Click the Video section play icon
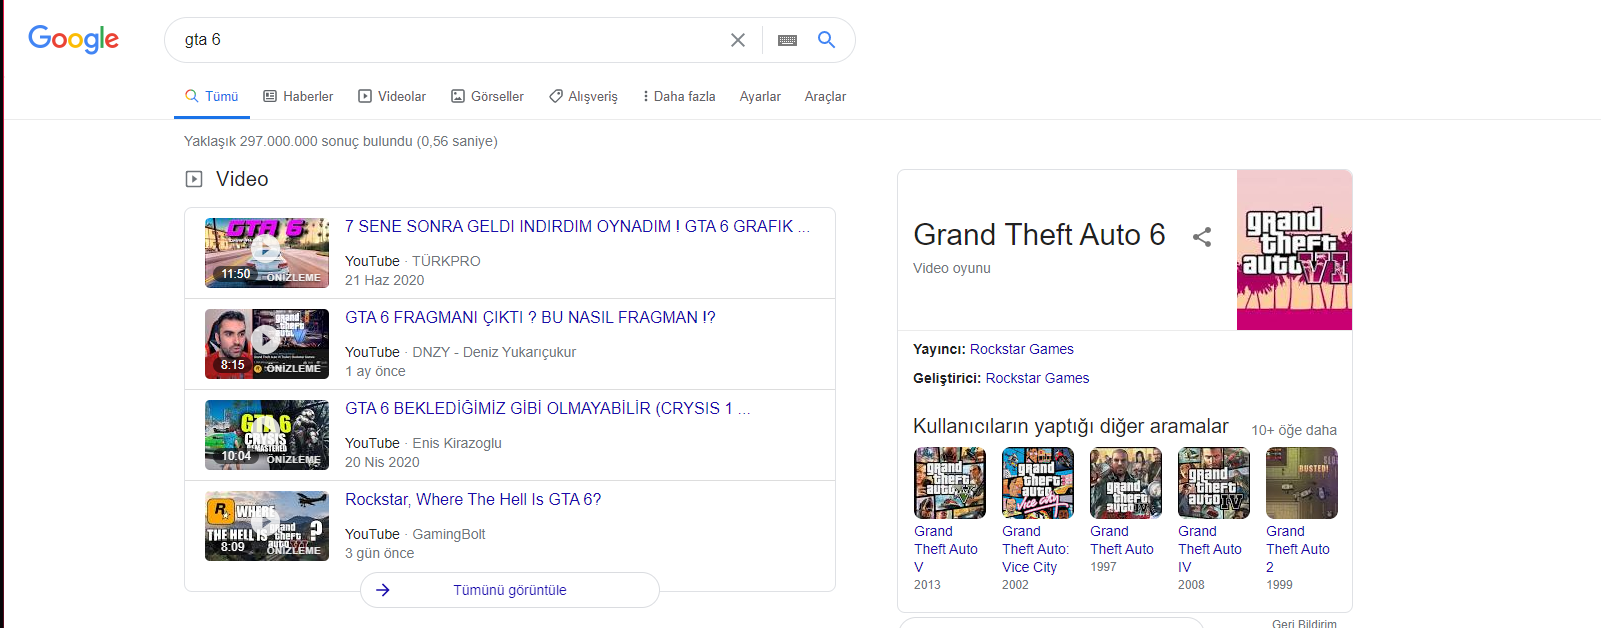The width and height of the screenshot is (1601, 628). click(194, 179)
